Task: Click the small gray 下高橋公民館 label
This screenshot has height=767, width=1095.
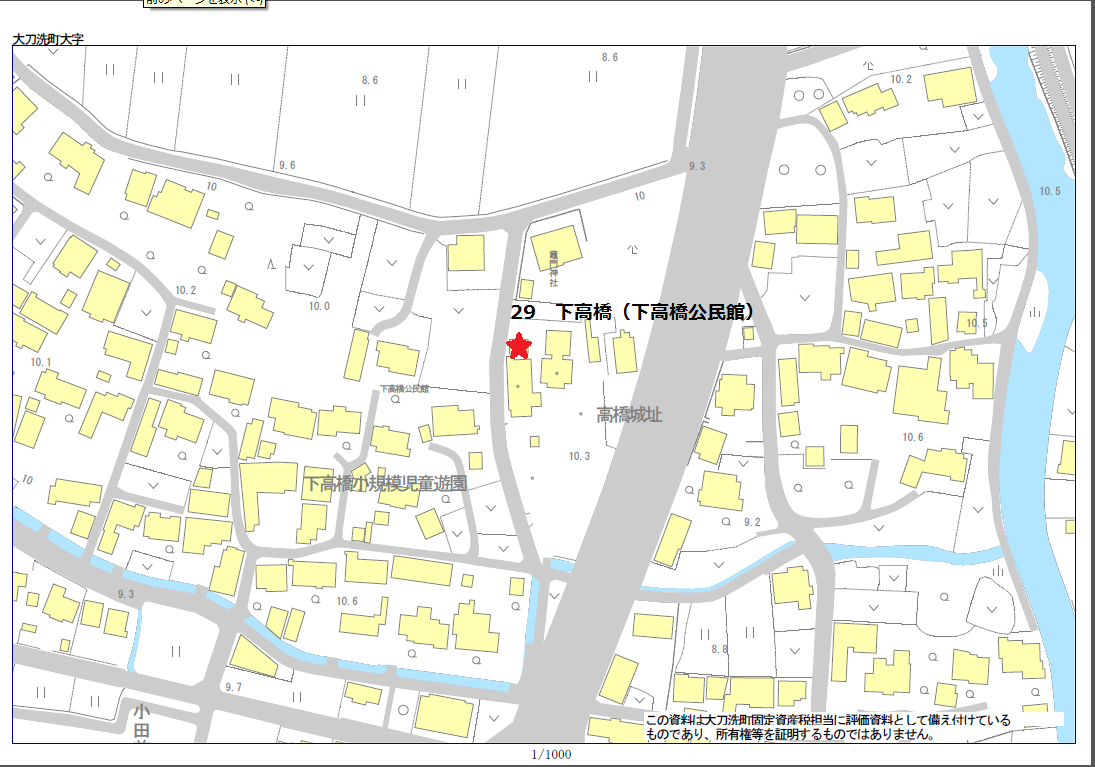Action: click(x=404, y=388)
